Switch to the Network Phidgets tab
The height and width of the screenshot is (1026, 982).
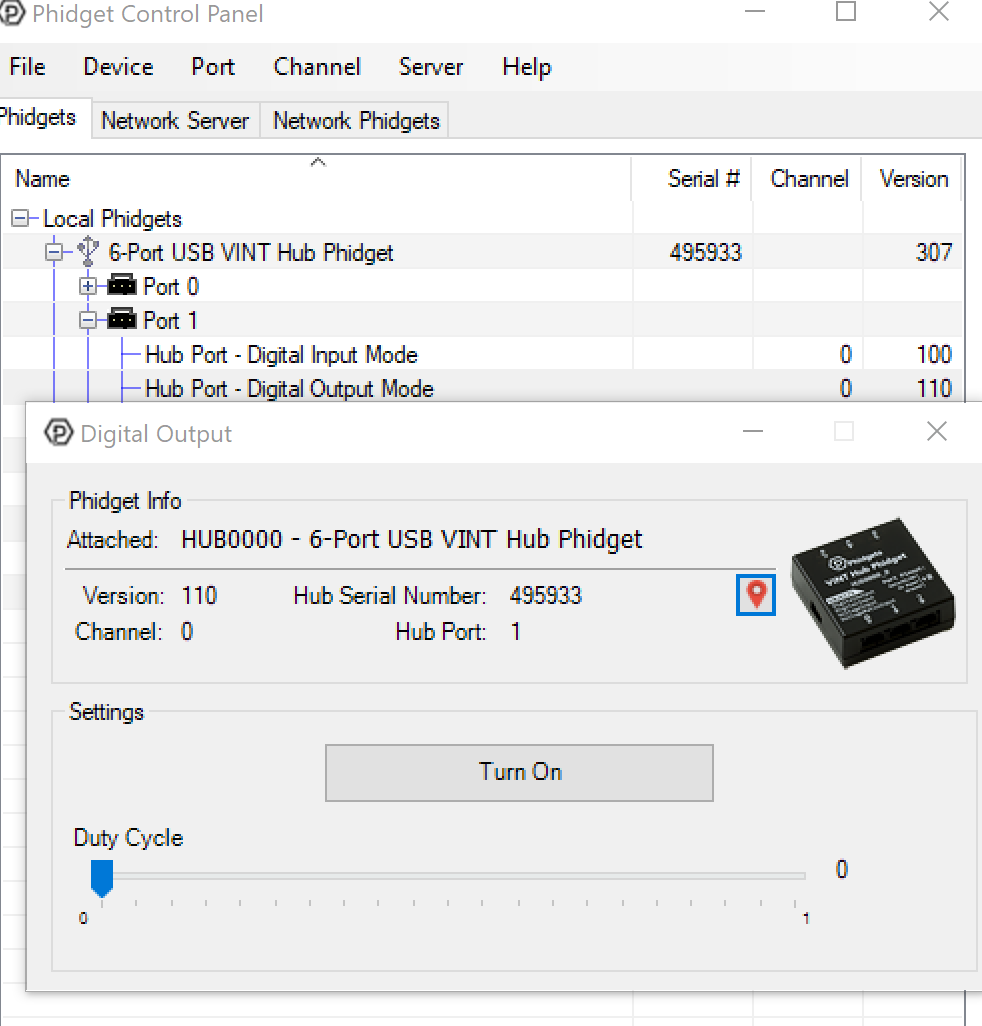[355, 120]
